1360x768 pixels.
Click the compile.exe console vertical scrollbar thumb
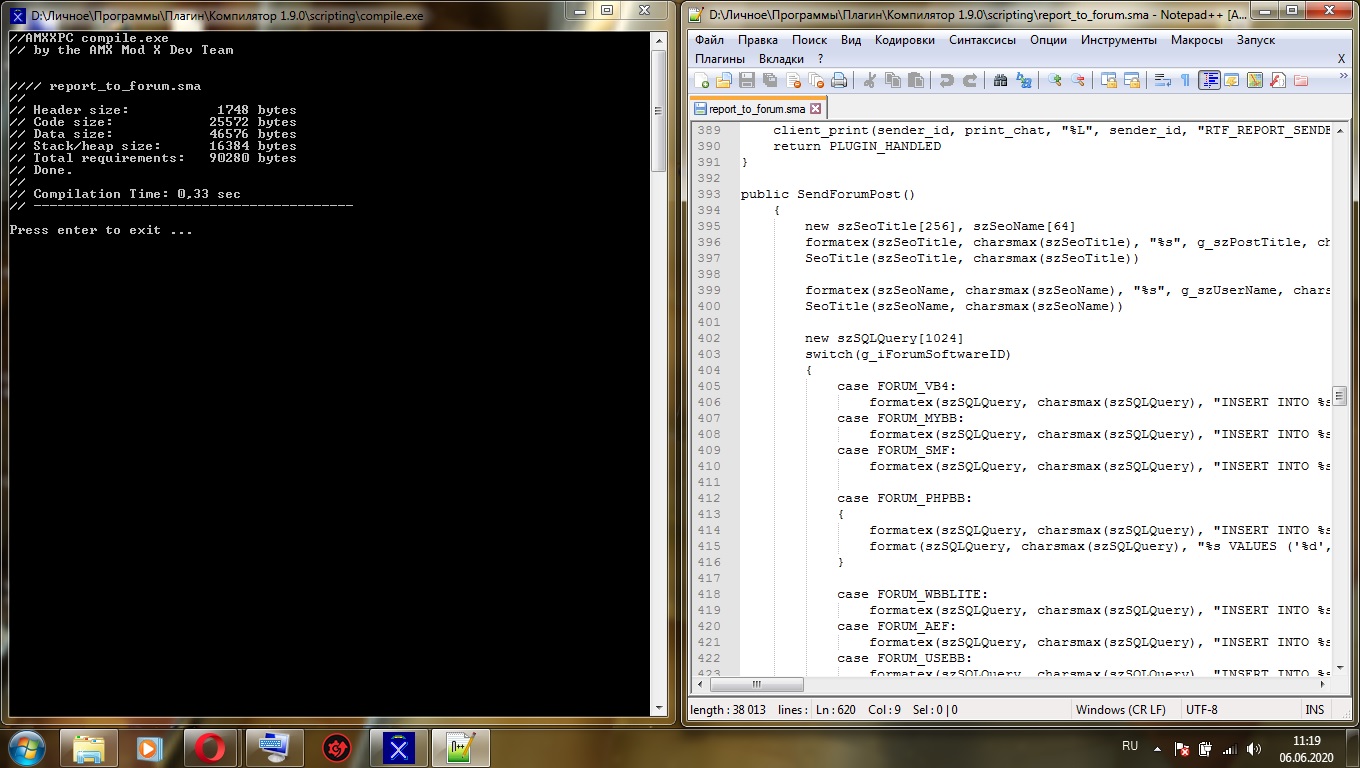(659, 110)
